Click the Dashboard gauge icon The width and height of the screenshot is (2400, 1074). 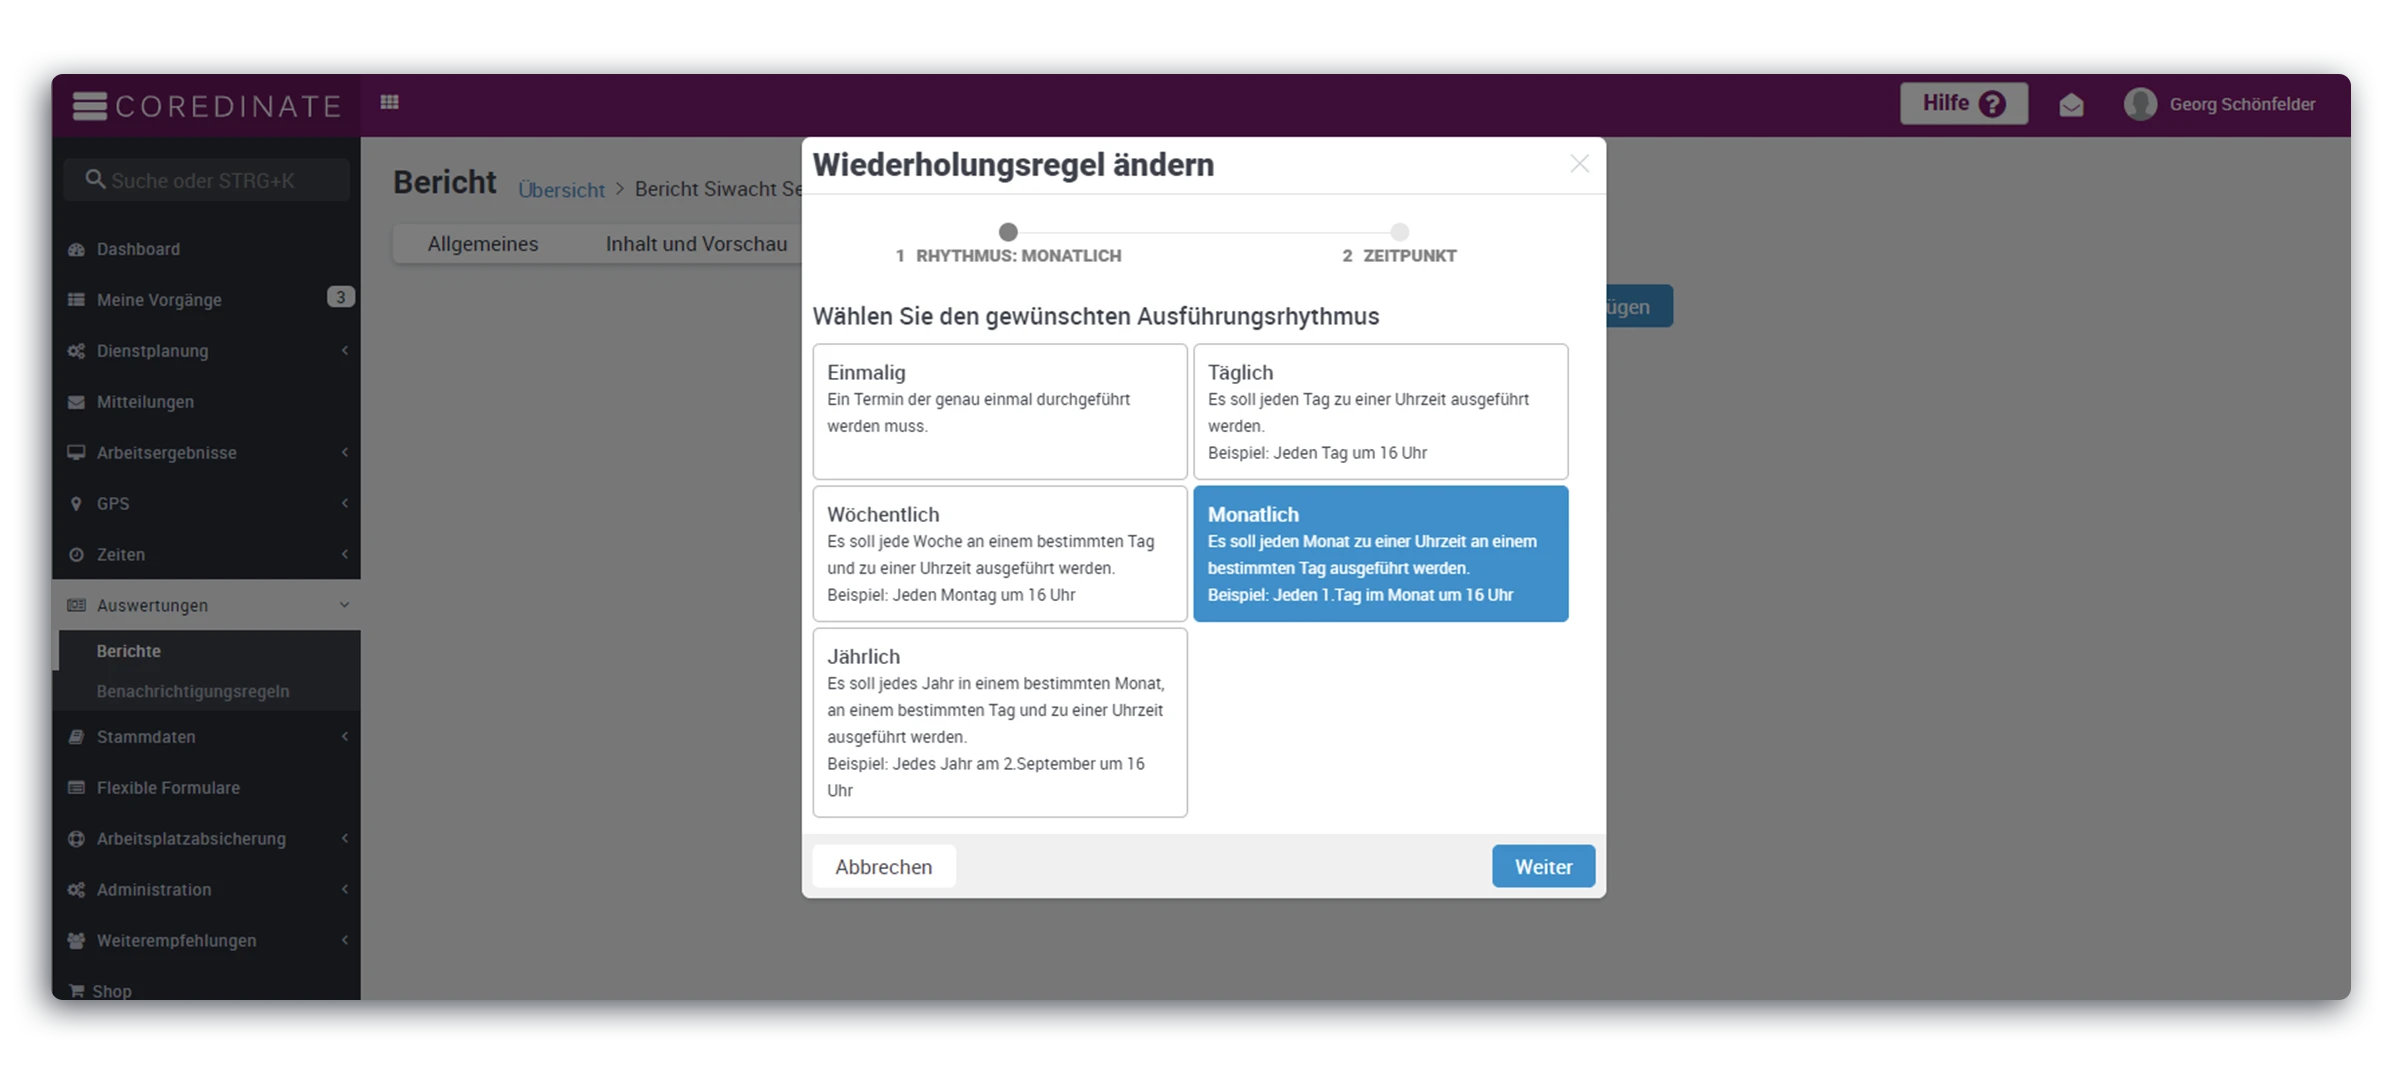pos(76,249)
